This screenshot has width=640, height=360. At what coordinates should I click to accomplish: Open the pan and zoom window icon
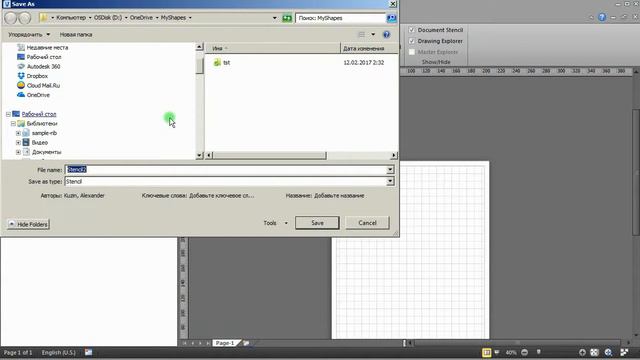pos(609,352)
